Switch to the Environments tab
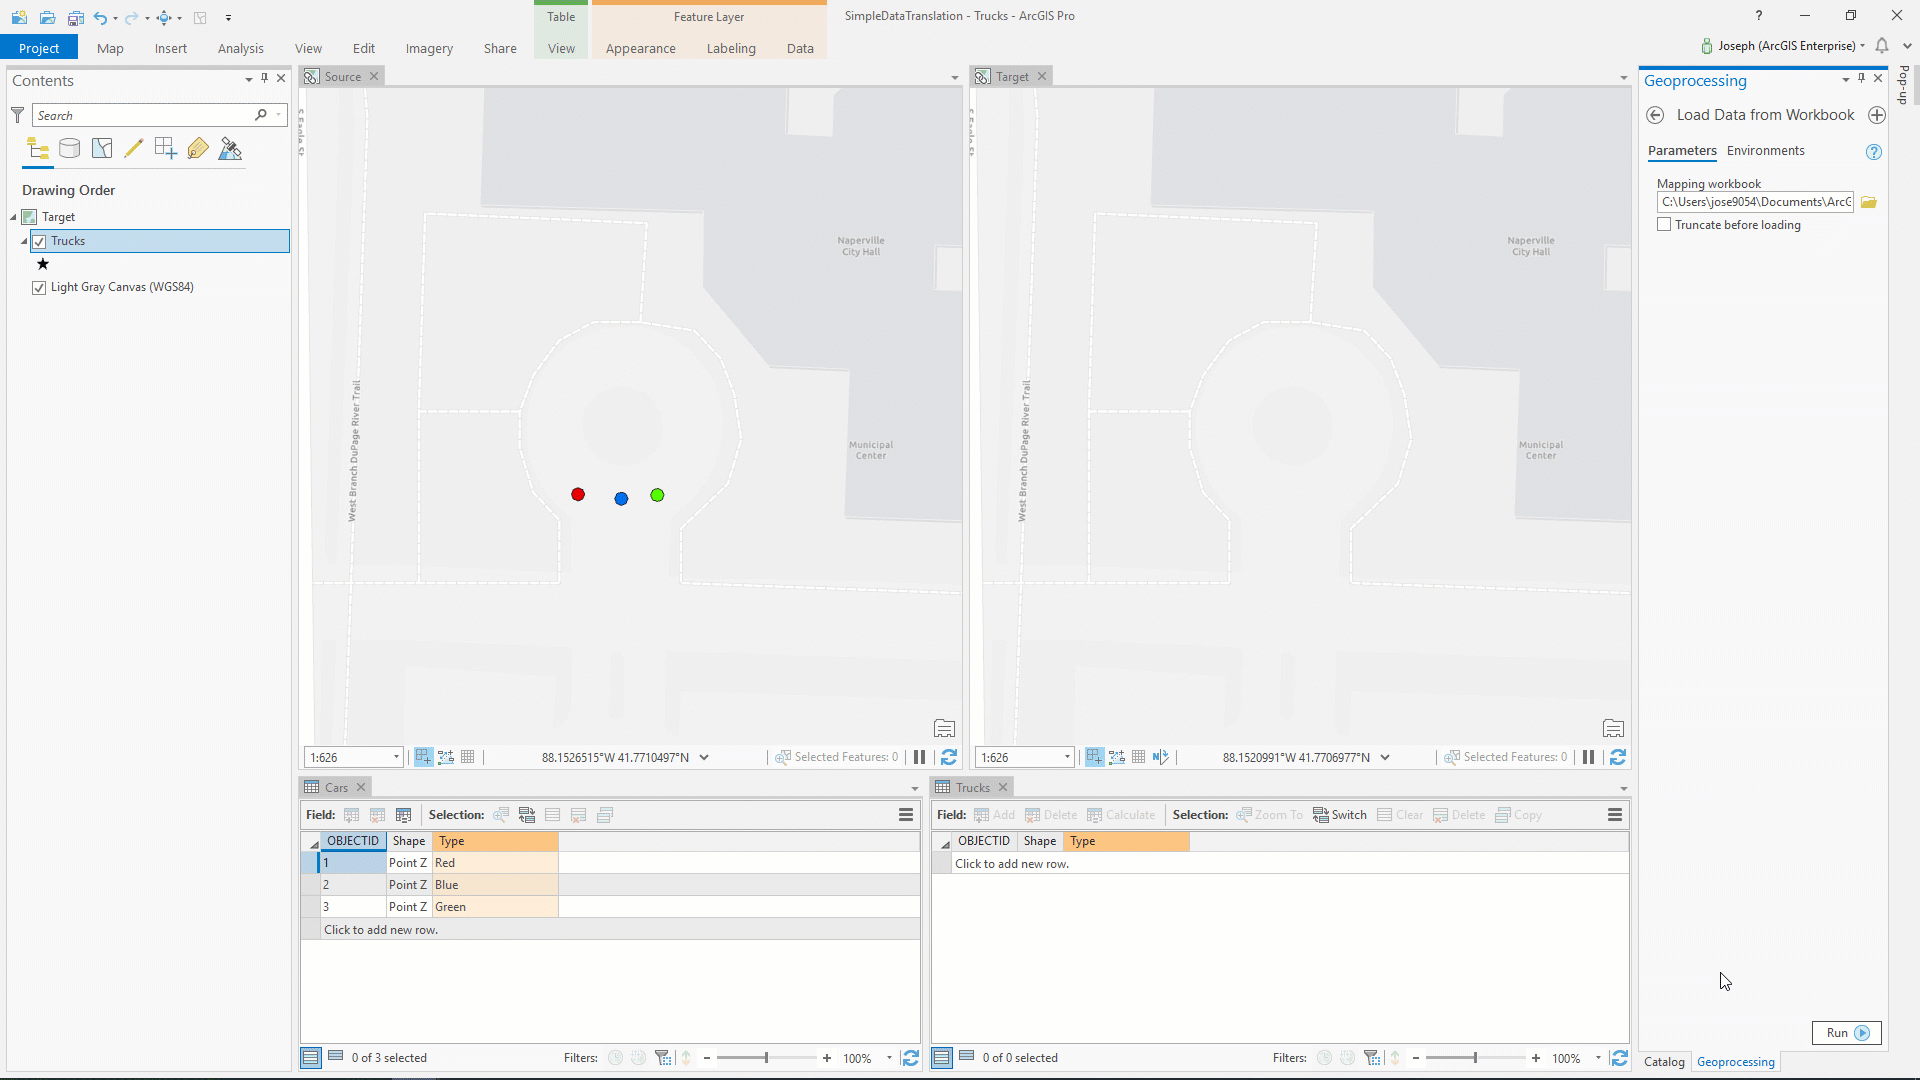 pos(1765,151)
